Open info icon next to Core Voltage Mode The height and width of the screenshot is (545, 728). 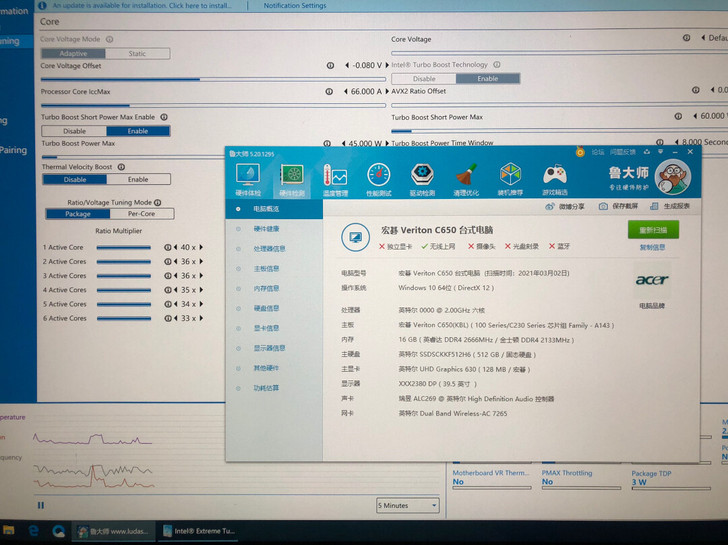pyautogui.click(x=110, y=39)
